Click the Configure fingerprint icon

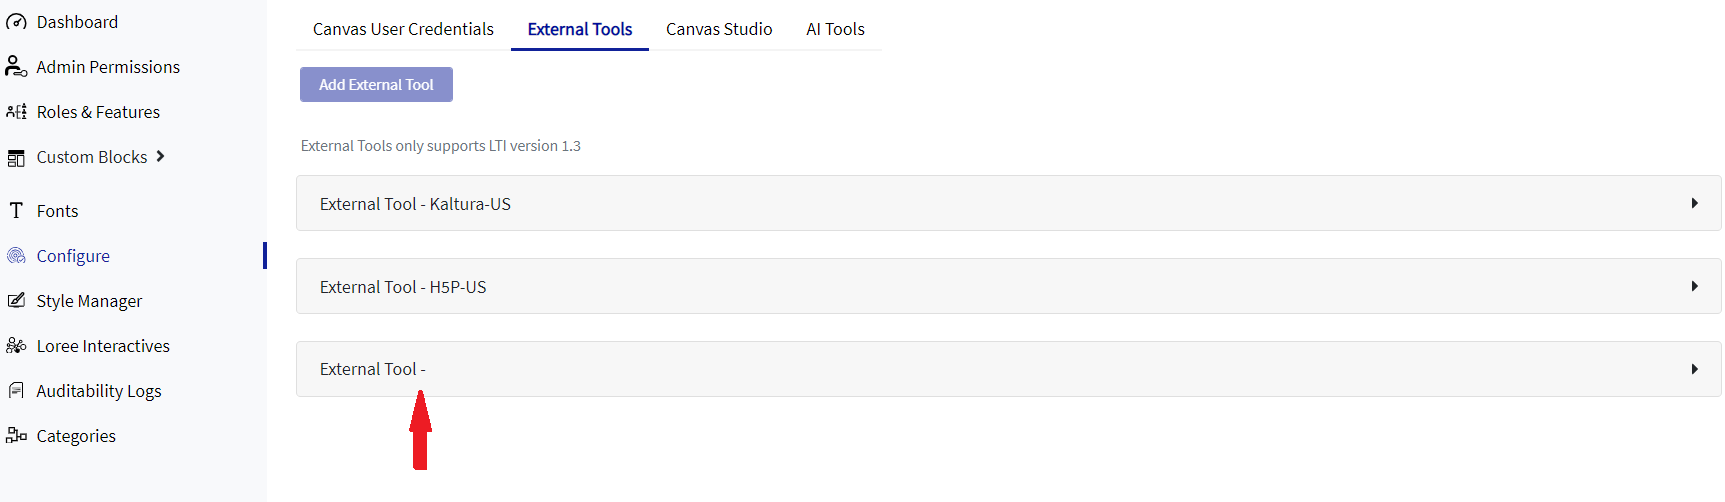tap(16, 256)
